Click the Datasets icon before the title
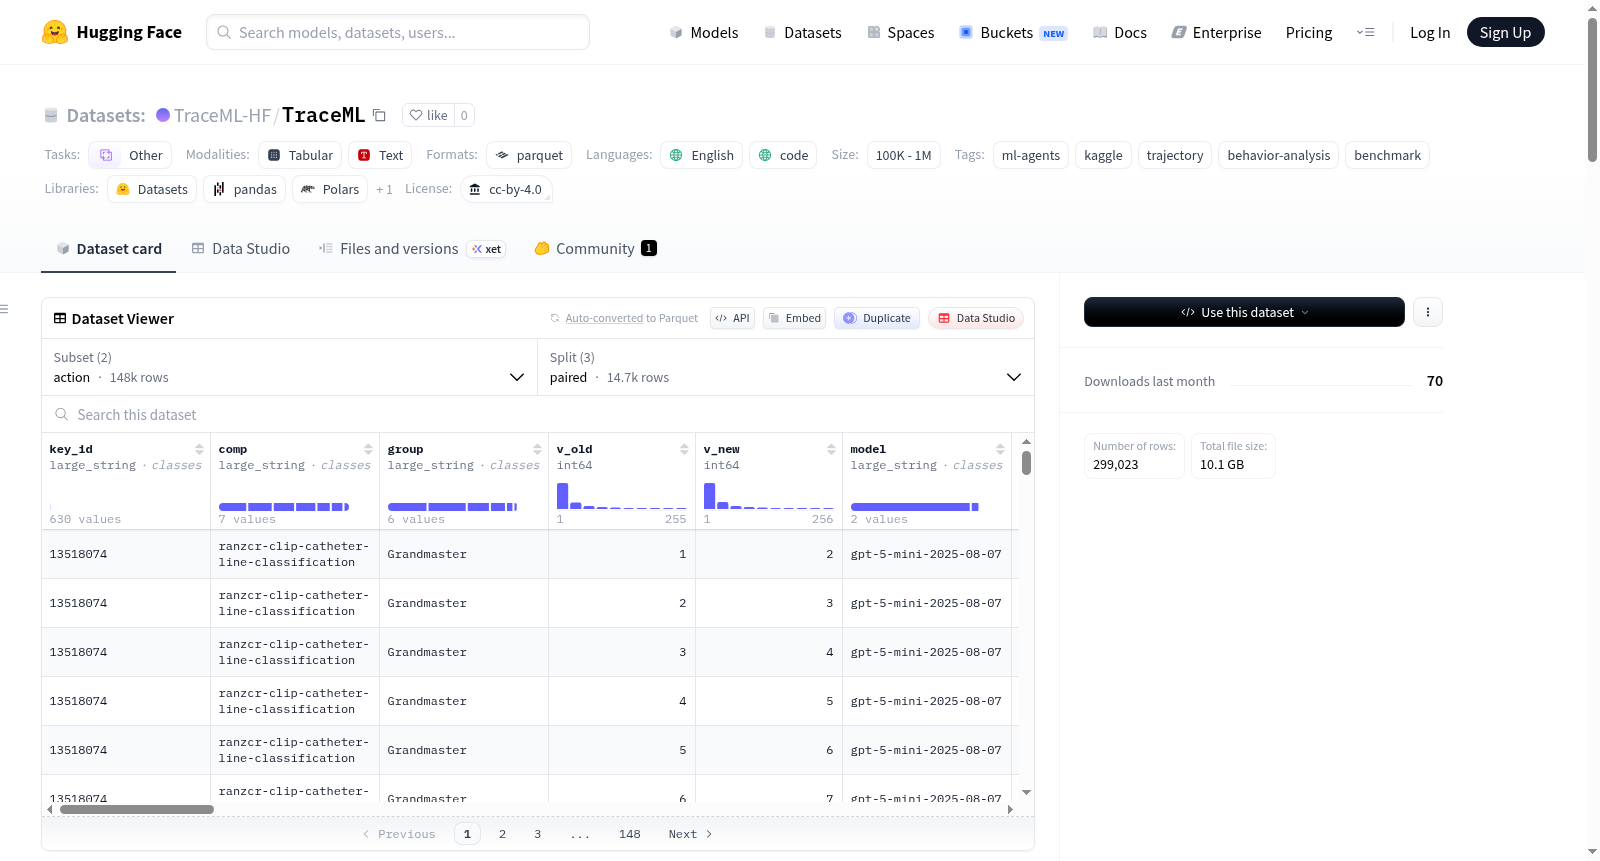Image resolution: width=1600 pixels, height=861 pixels. click(51, 115)
